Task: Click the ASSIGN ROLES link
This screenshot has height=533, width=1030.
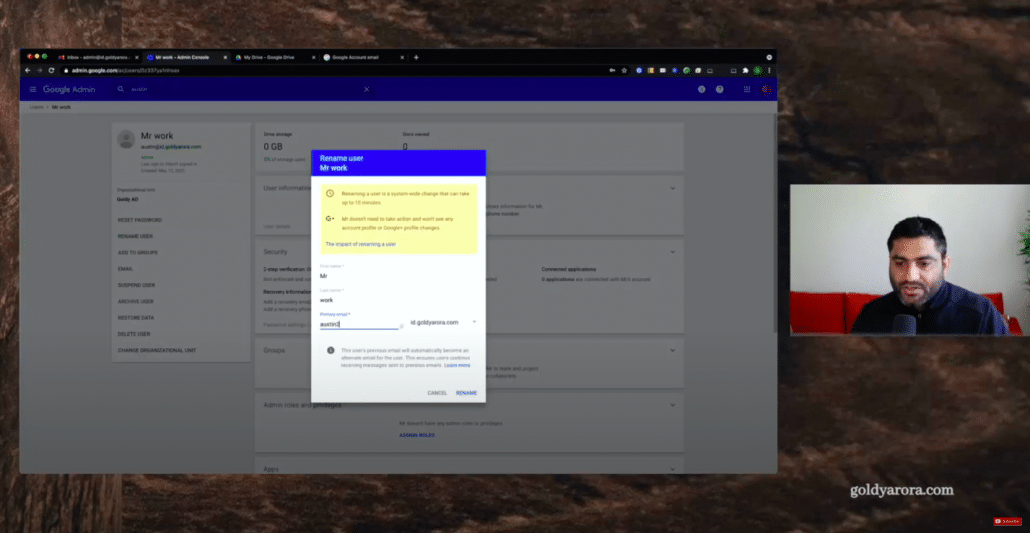Action: click(416, 435)
